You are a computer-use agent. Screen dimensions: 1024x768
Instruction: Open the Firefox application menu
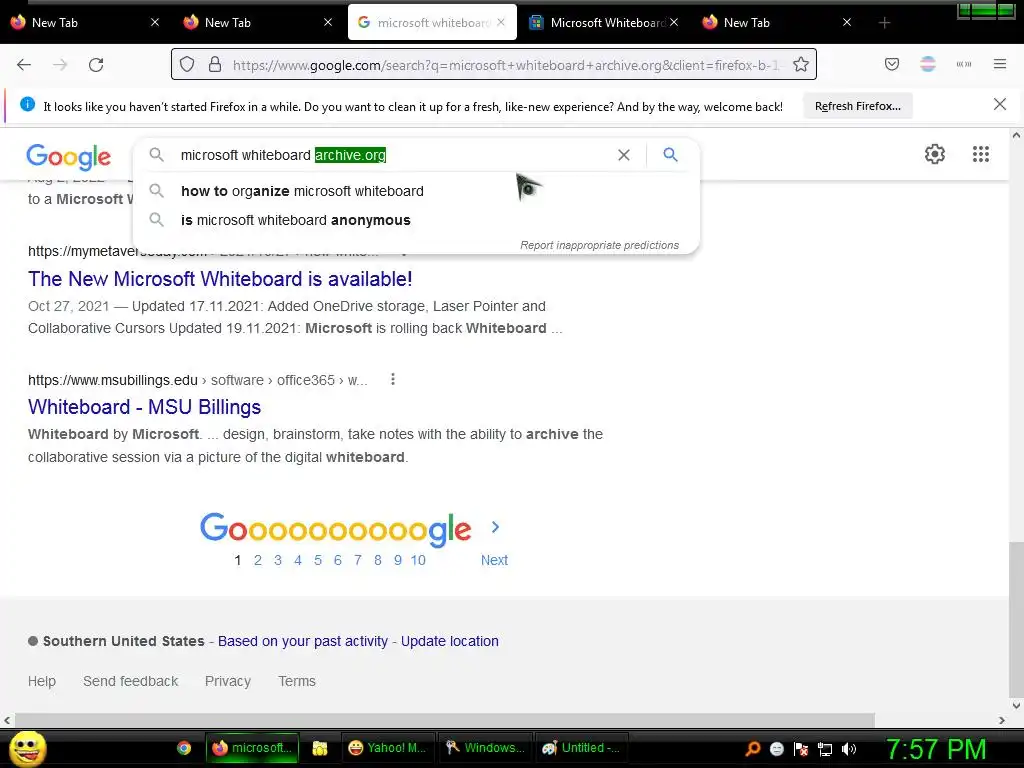click(x=1000, y=64)
